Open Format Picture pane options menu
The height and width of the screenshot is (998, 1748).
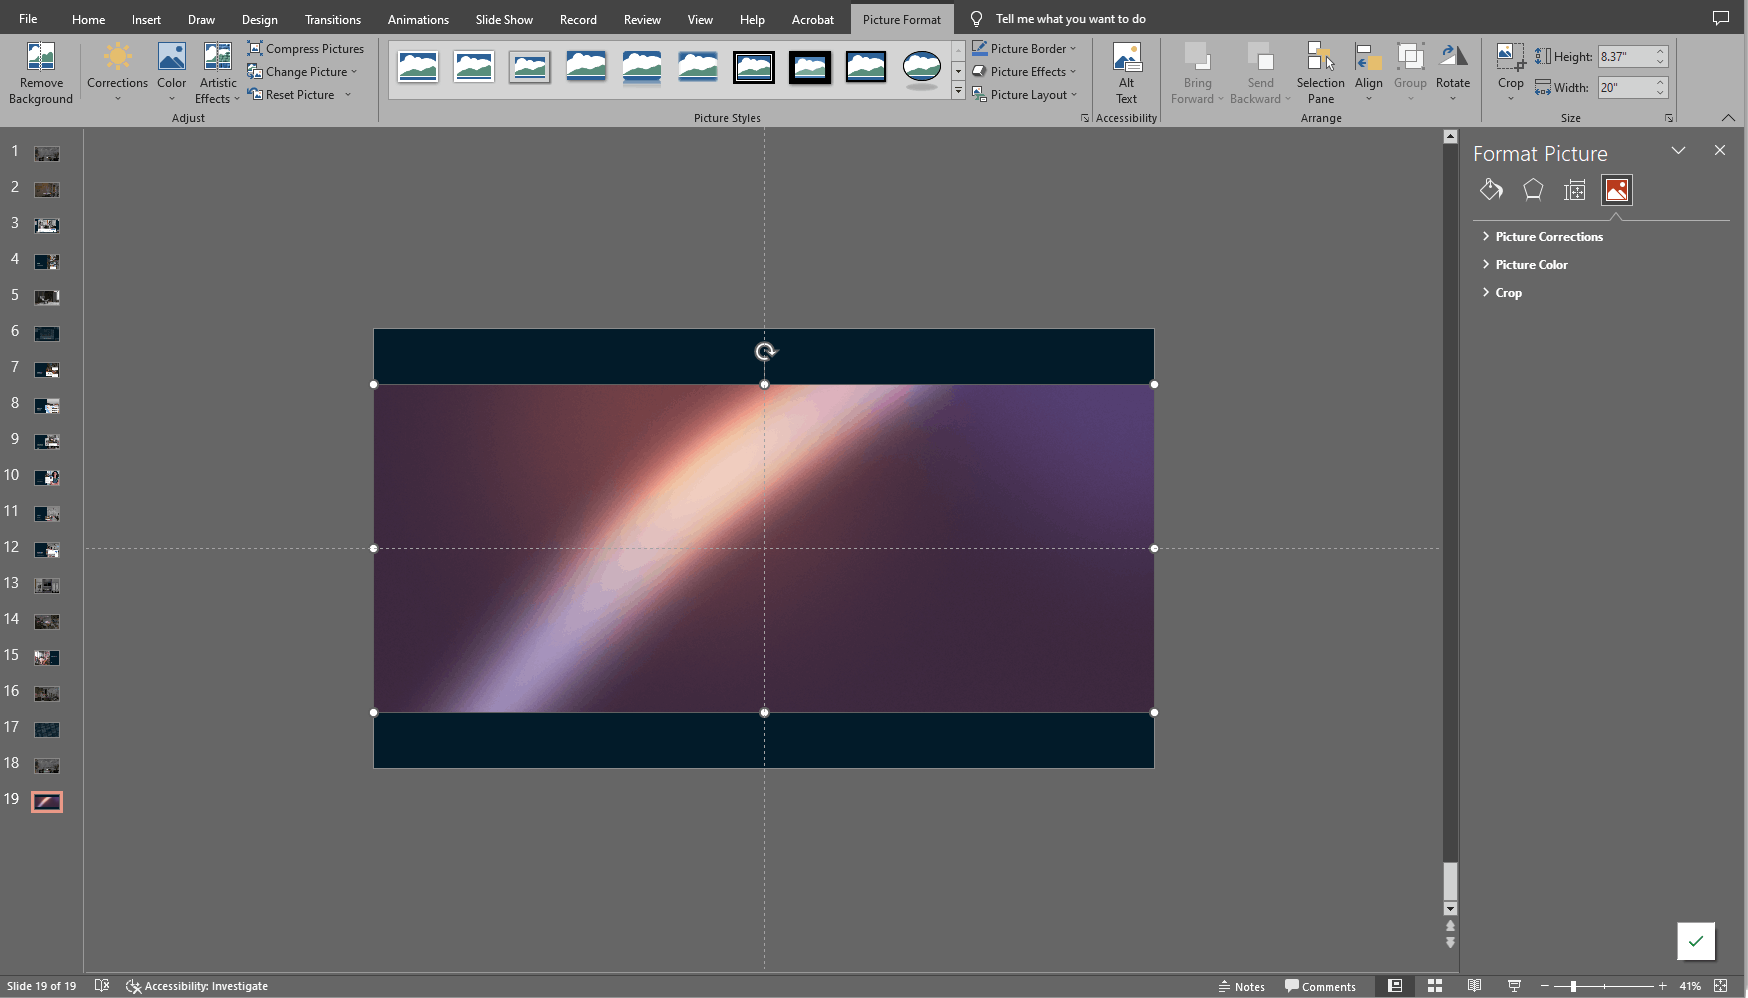coord(1678,150)
